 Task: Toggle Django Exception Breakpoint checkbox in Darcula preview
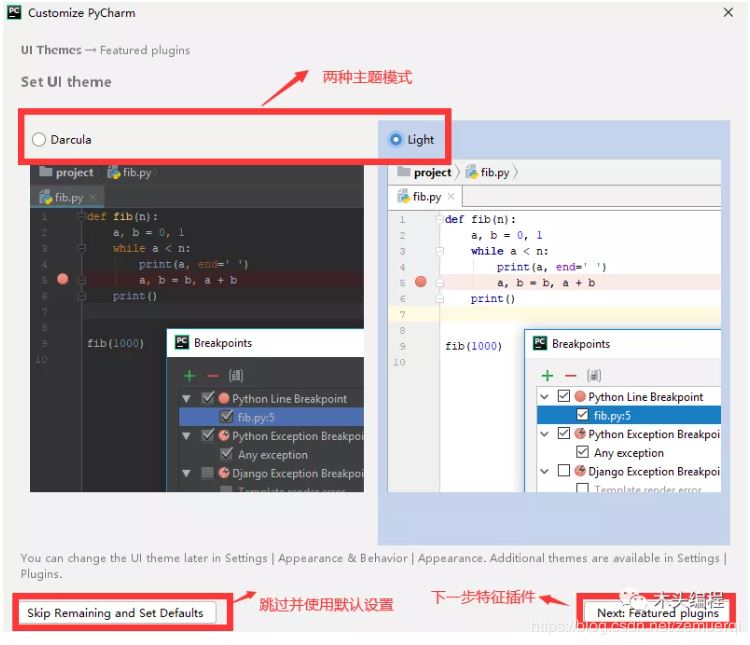coord(208,473)
